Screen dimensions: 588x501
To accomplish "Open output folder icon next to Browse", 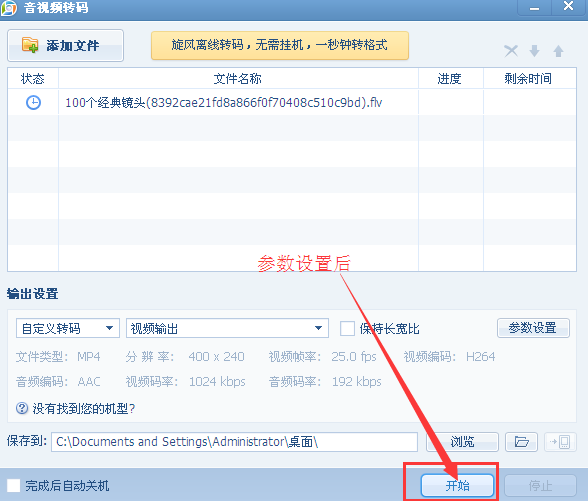I will tap(521, 442).
